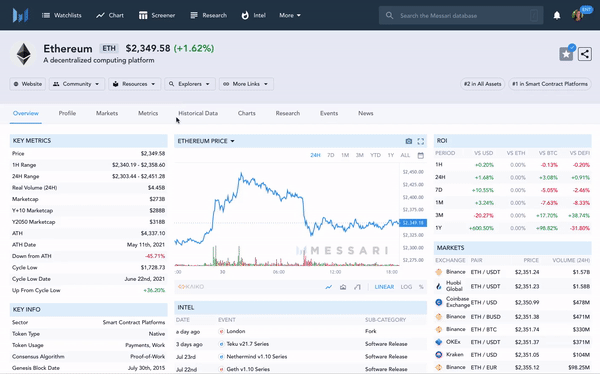Open the More Links dropdown

246,84
